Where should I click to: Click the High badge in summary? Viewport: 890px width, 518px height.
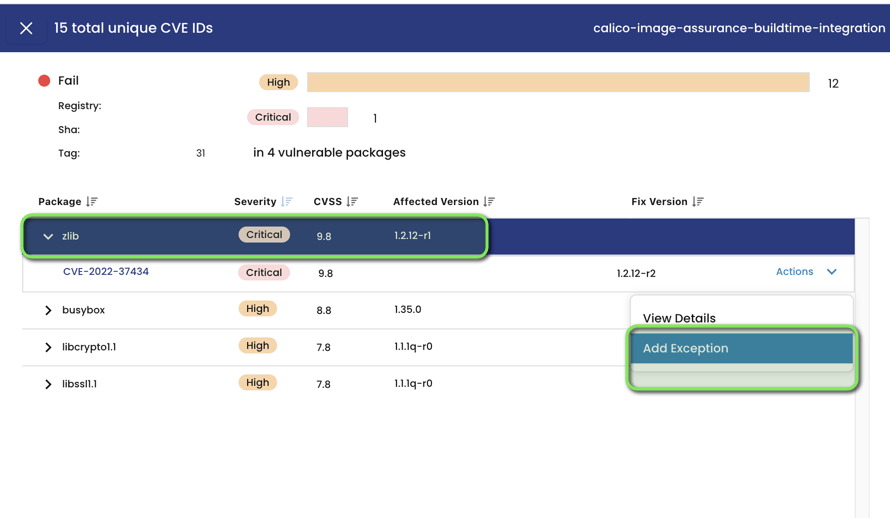pyautogui.click(x=278, y=83)
